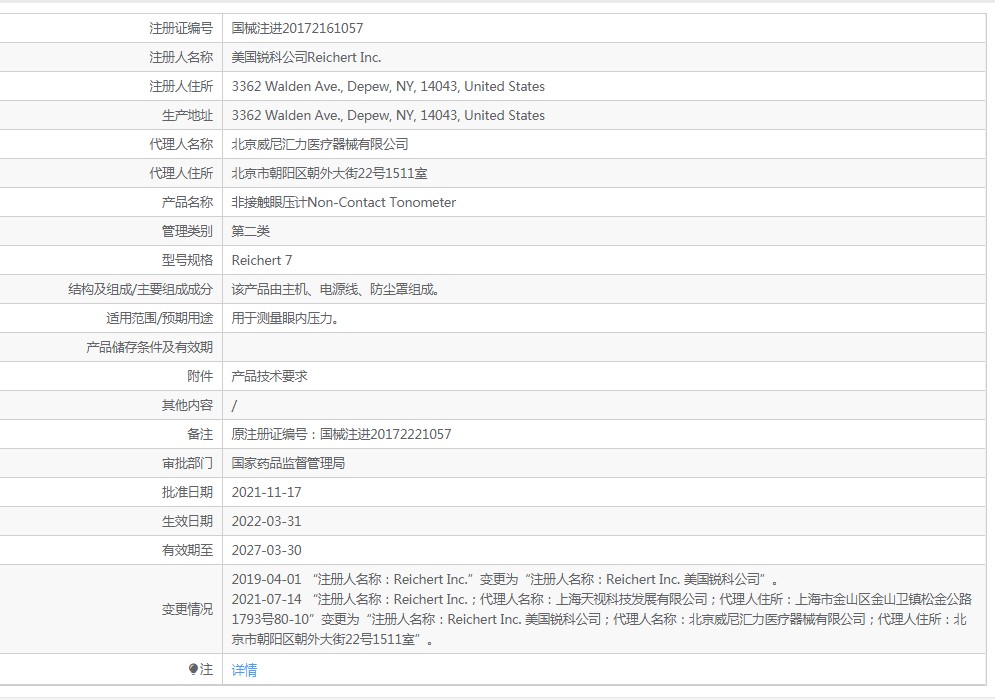Select registrant name 美国锐科公司Reichert Inc.
This screenshot has width=995, height=700.
(x=306, y=57)
